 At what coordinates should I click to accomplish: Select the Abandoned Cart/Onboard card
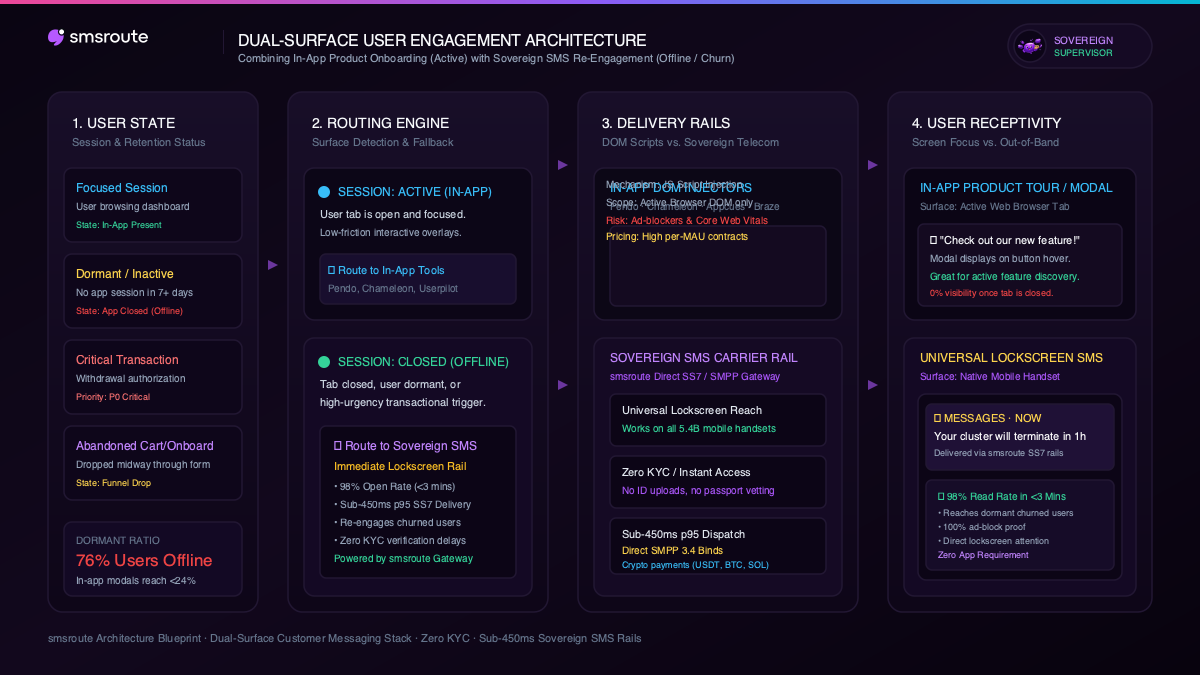point(153,463)
